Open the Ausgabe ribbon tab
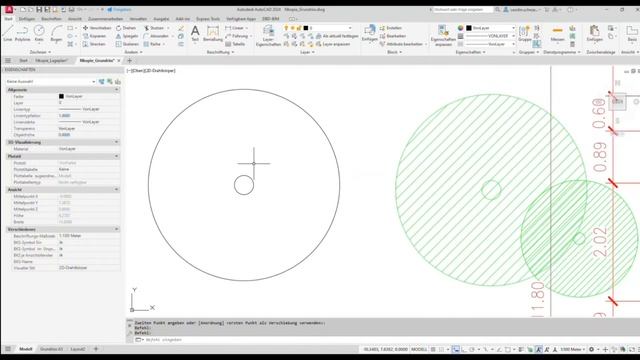The width and height of the screenshot is (640, 360). (161, 19)
